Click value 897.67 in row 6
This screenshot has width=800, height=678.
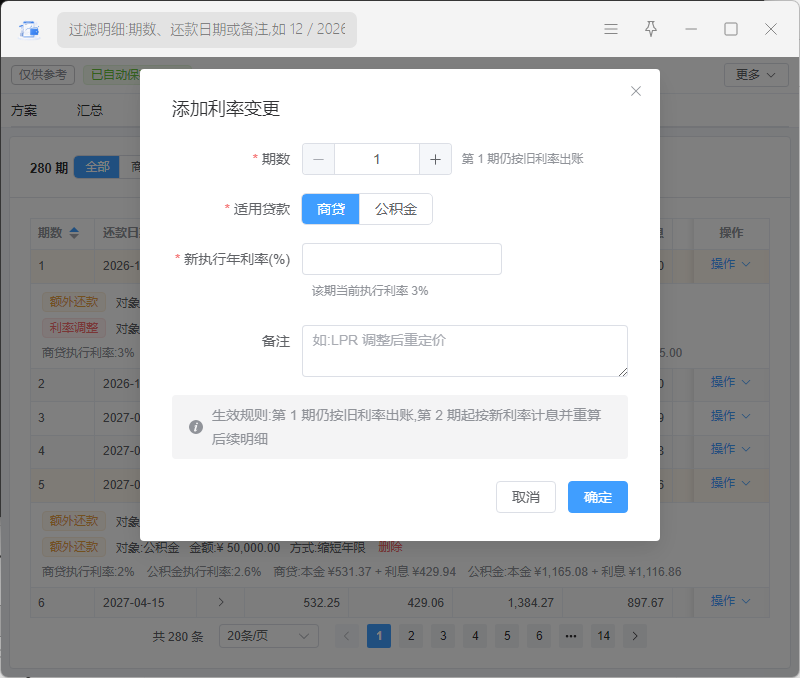(645, 603)
